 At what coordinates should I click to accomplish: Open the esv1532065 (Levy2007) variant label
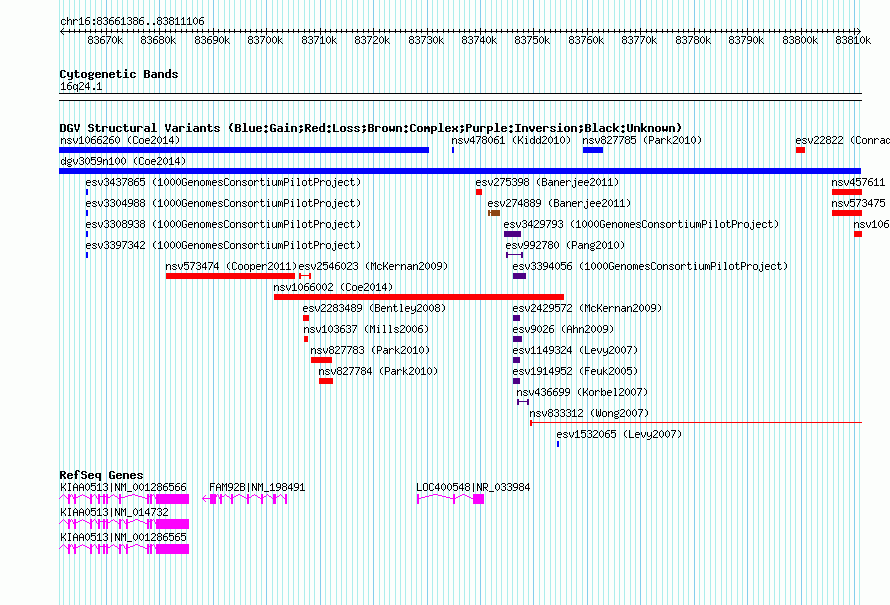(x=619, y=434)
